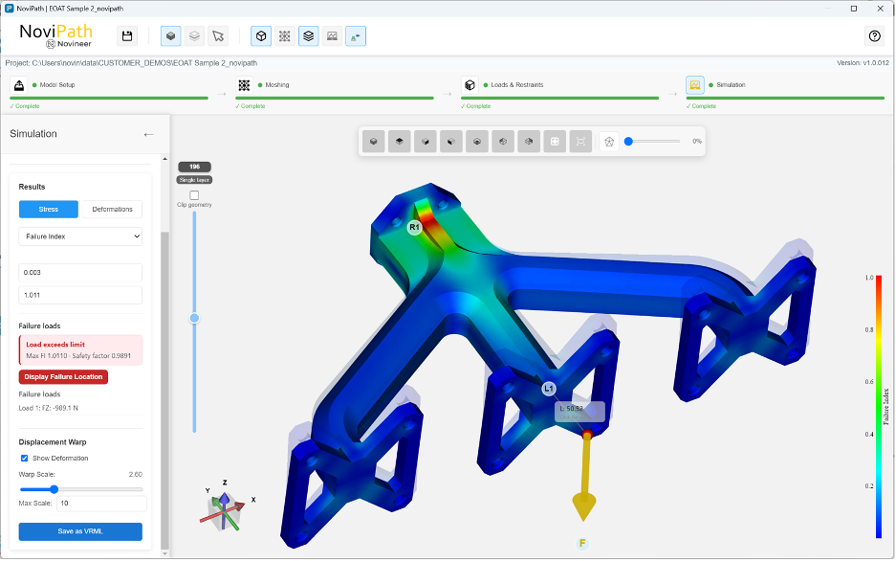Toggle the mesh grid display icon in top toolbar
Image resolution: width=896 pixels, height=561 pixels.
click(x=285, y=36)
